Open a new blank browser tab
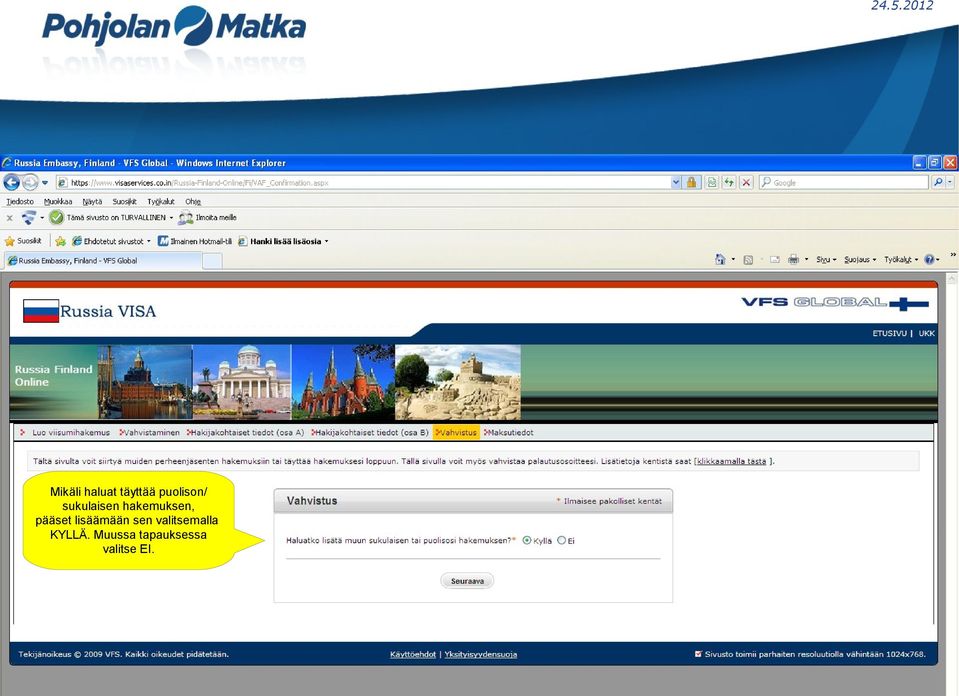This screenshot has width=959, height=696. coord(212,261)
